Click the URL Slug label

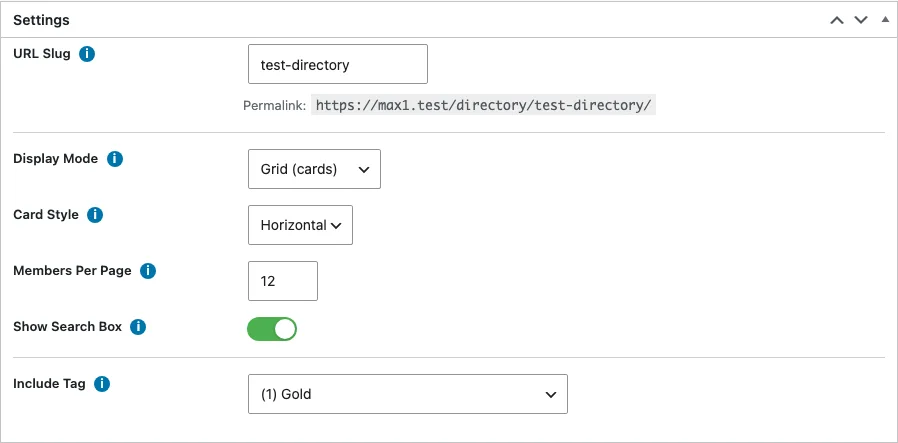coord(42,54)
